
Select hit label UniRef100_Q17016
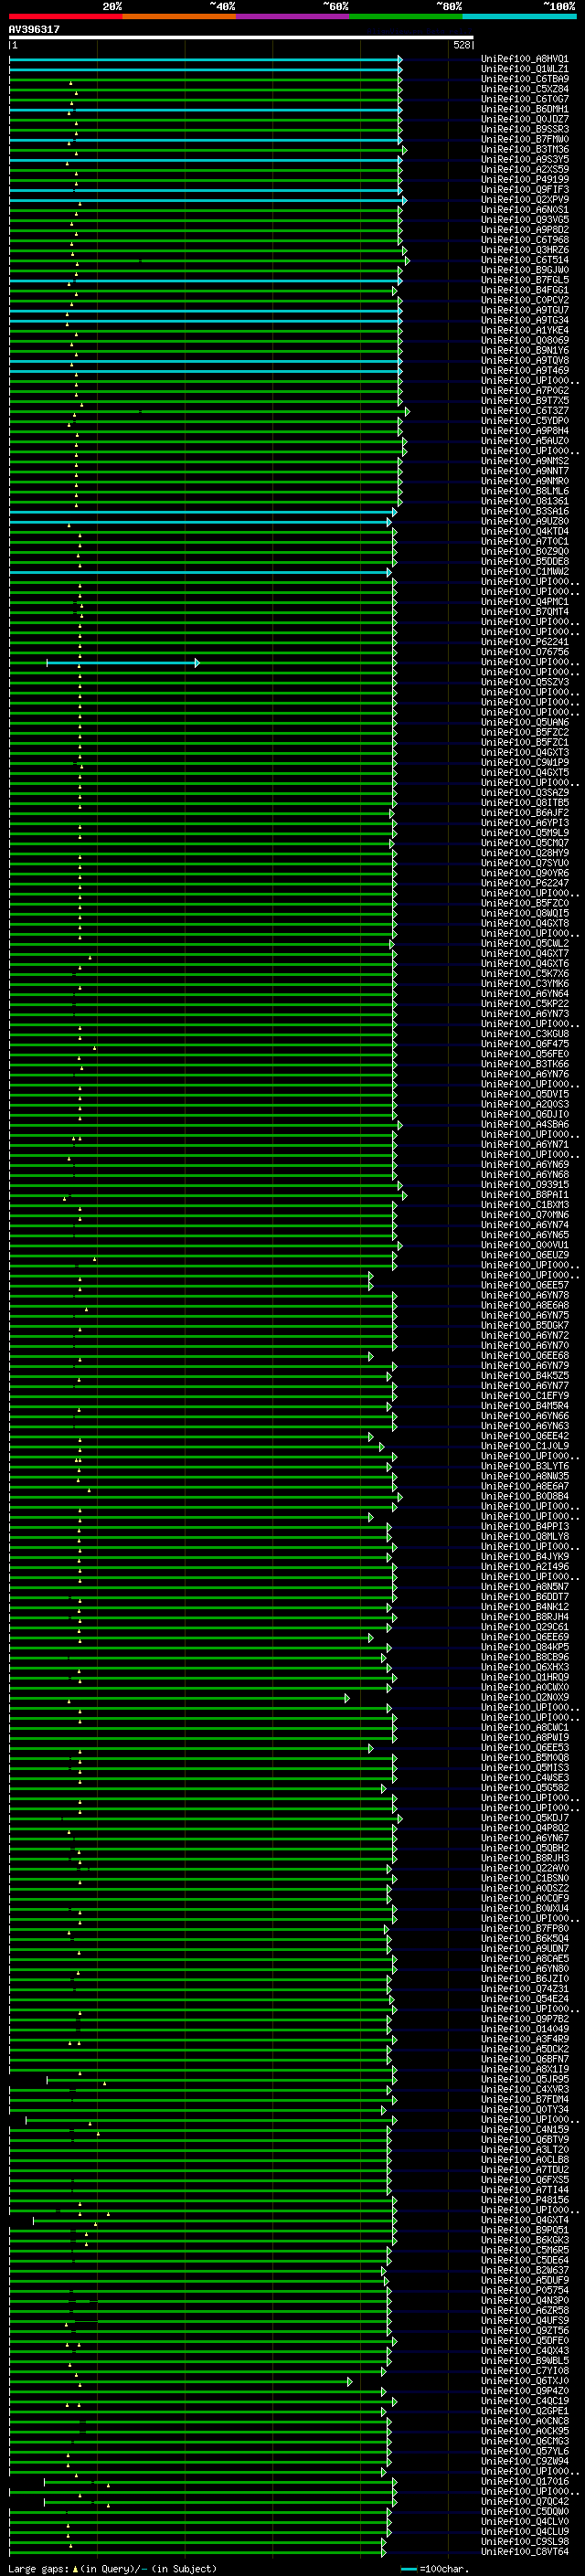525,2481
